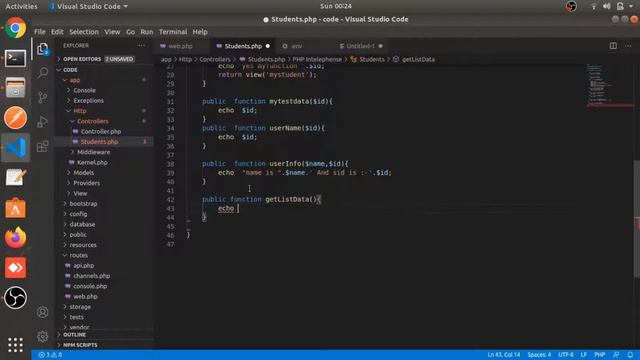The height and width of the screenshot is (360, 640).
Task: Click getListData in the breadcrumb
Action: [418, 59]
